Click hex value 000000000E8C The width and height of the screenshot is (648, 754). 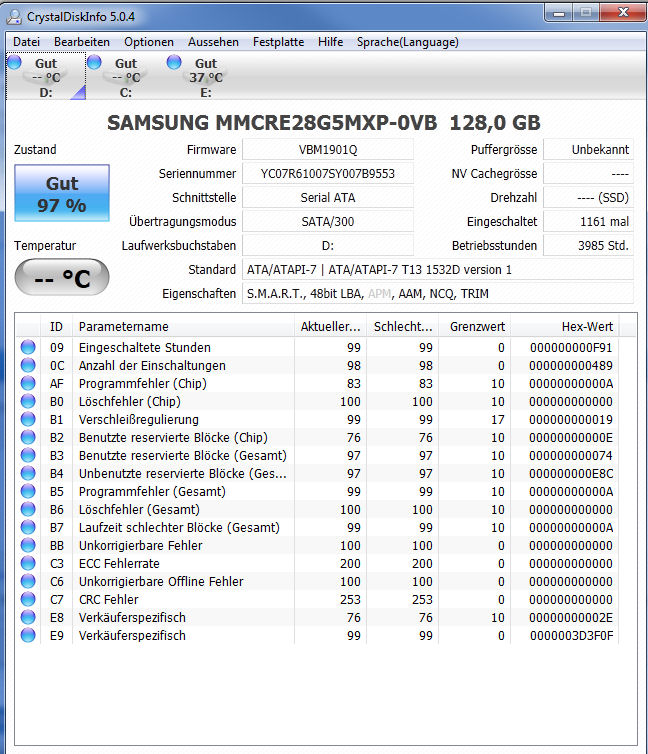(x=571, y=474)
